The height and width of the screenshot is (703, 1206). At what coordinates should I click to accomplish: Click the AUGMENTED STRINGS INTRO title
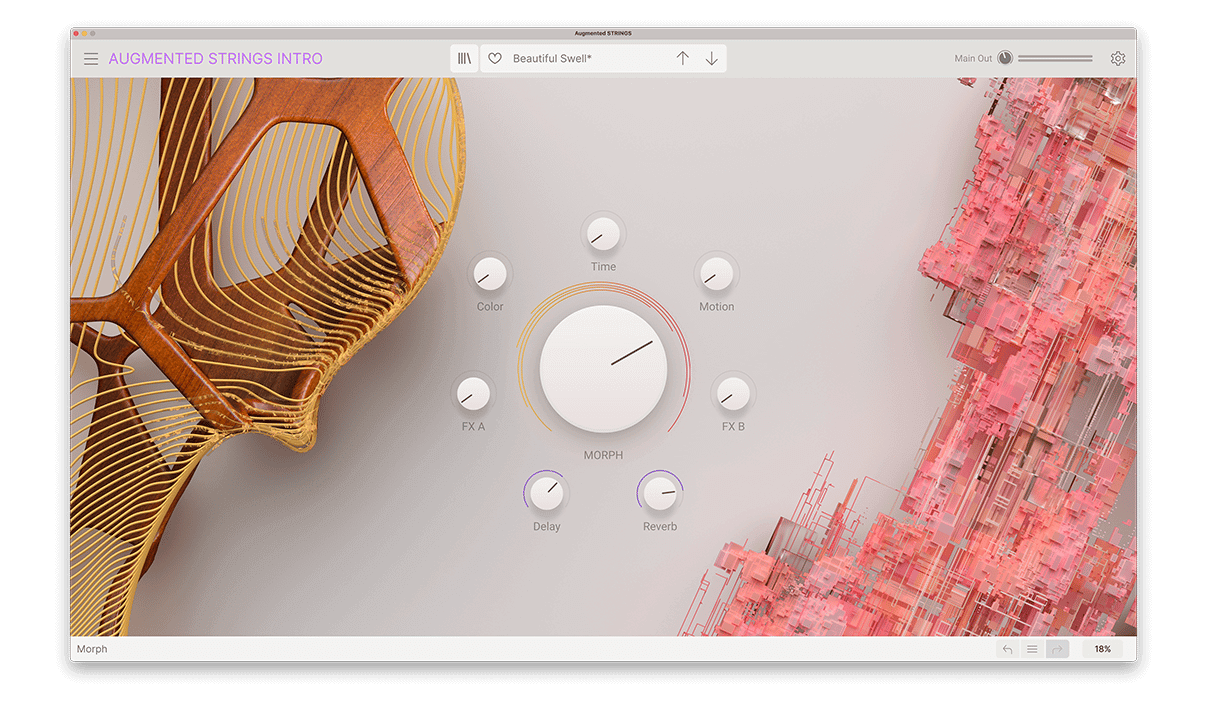215,58
